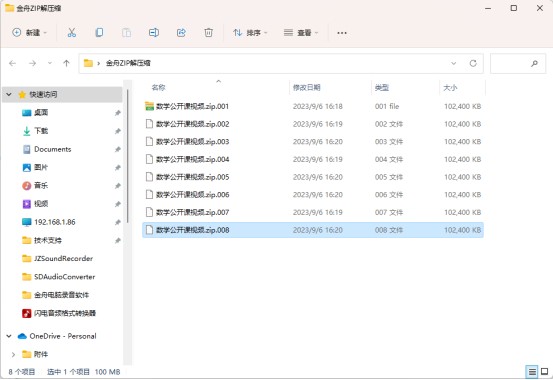Select file 数学公开课视频.zip.007

click(x=193, y=212)
